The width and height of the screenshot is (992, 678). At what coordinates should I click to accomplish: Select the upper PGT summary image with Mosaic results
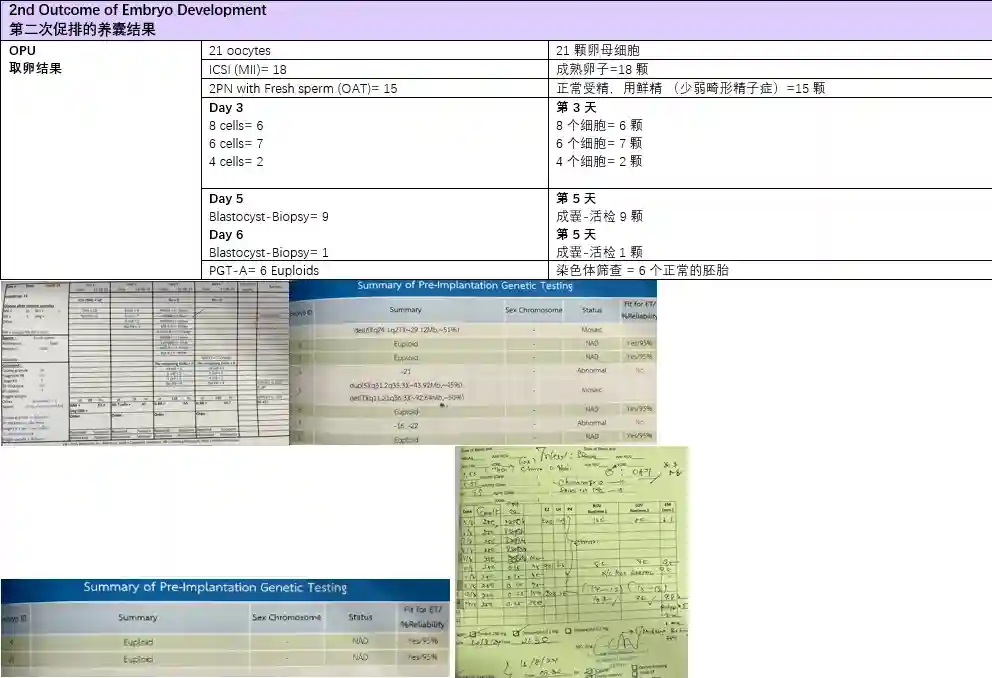(473, 363)
